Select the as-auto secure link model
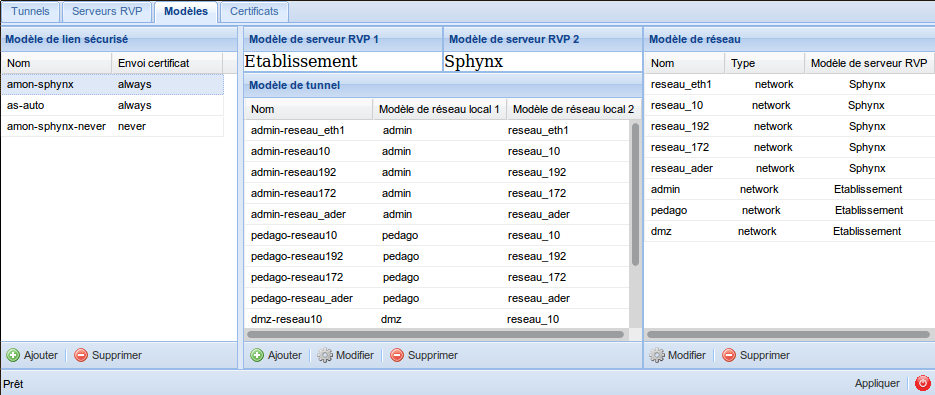Screen dimensions: 935x395 point(113,106)
